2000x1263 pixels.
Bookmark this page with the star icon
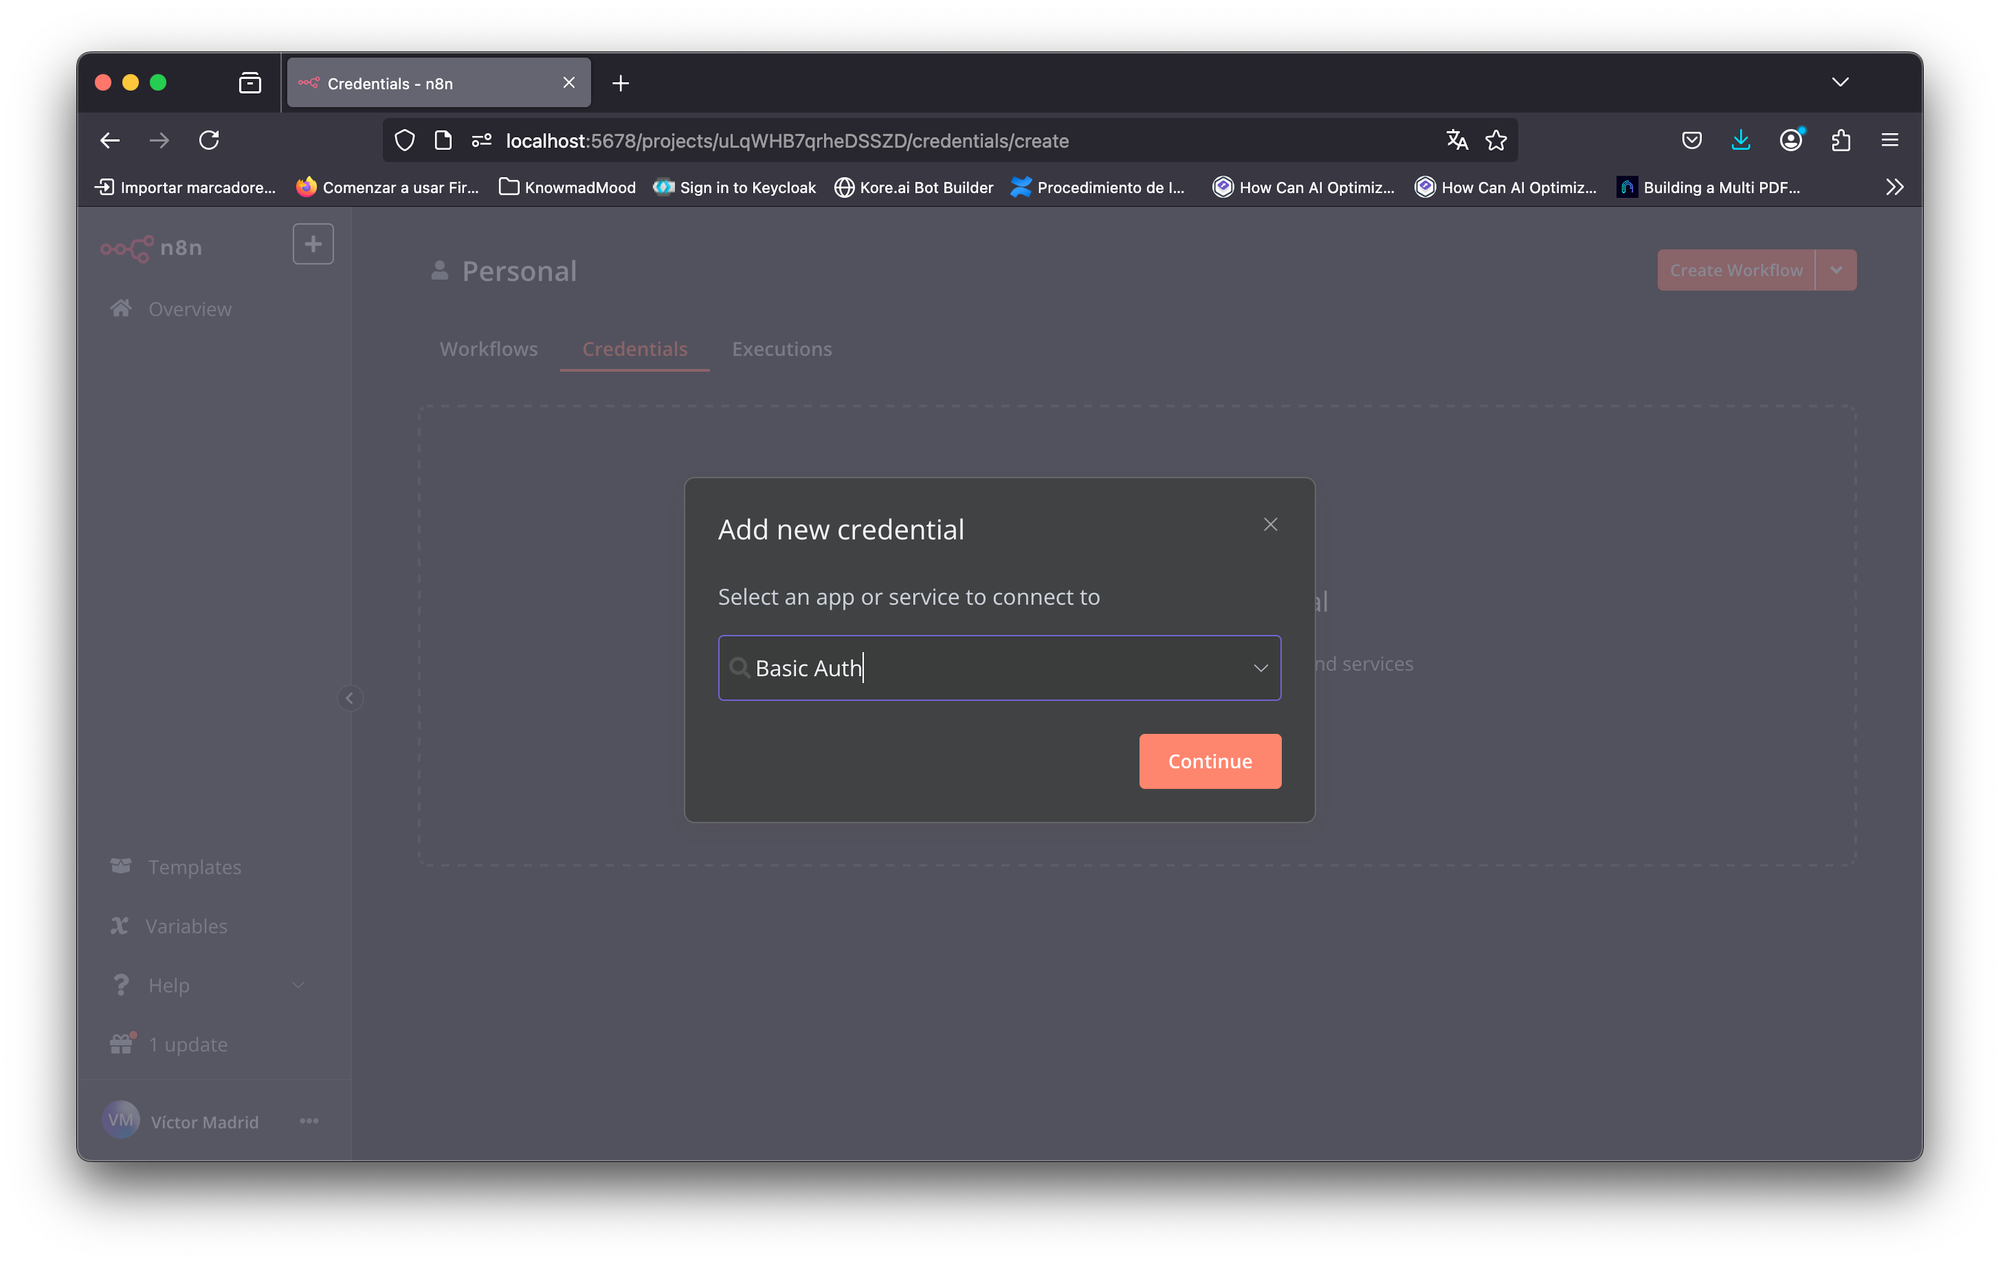(1496, 141)
